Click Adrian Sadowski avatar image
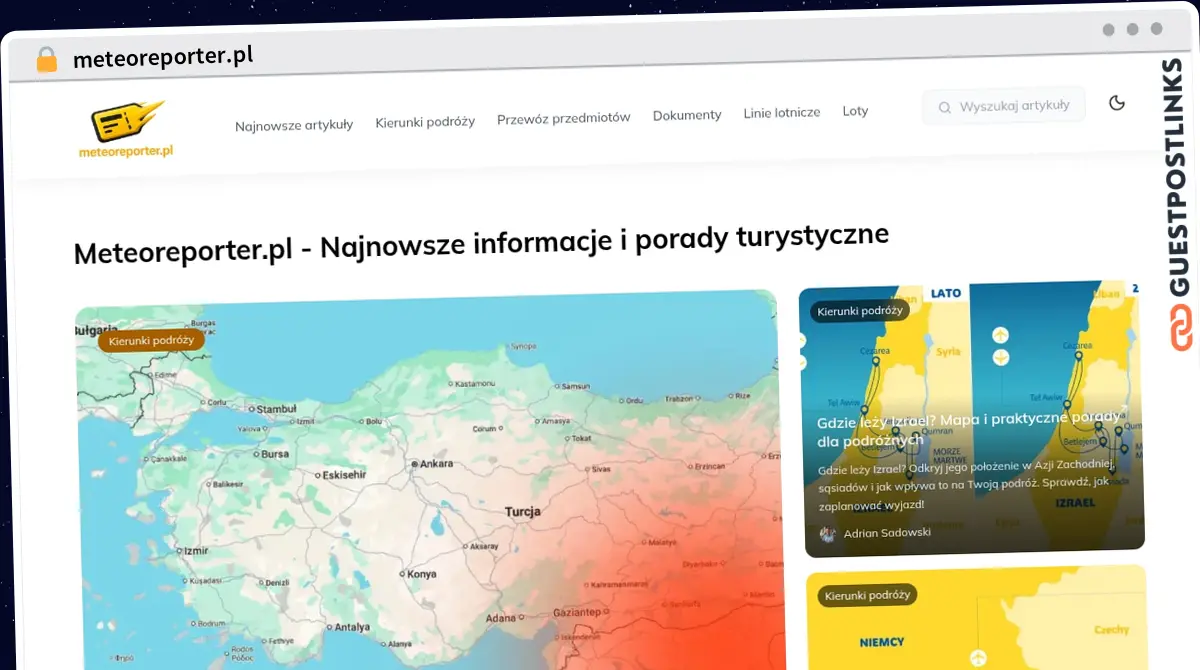Viewport: 1200px width, 670px height. [828, 534]
